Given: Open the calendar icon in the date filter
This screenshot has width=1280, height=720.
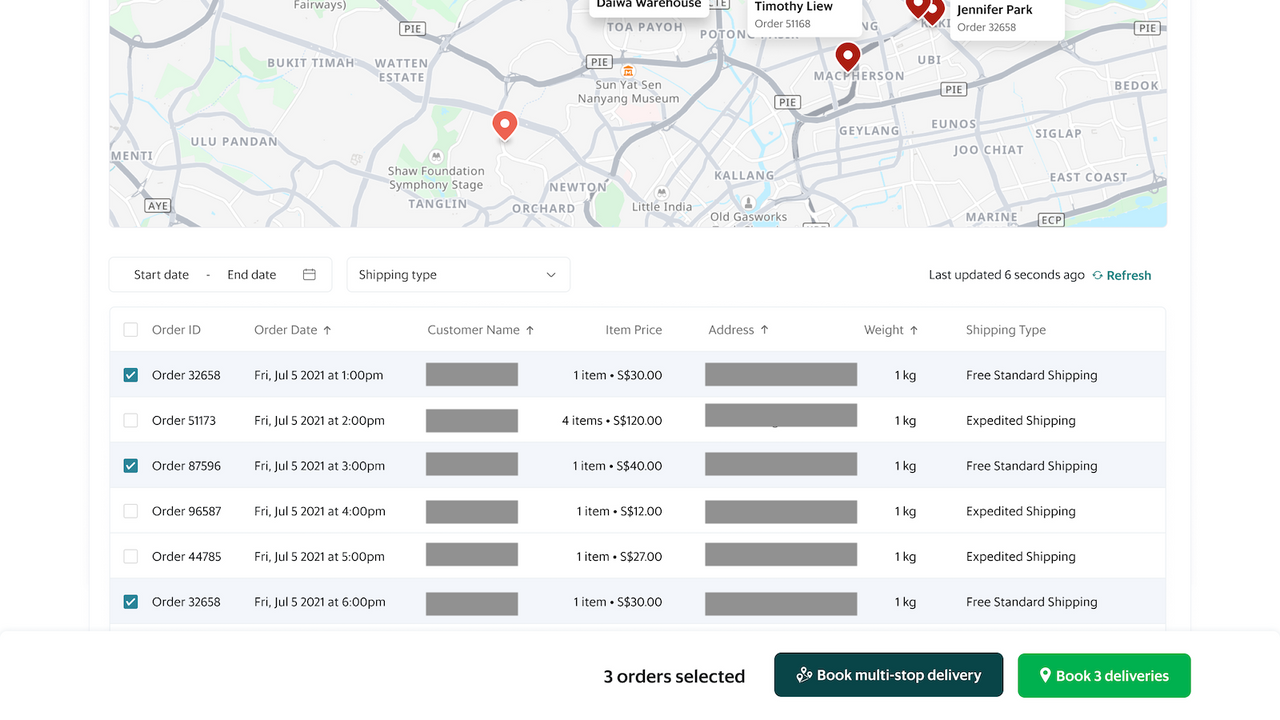Looking at the screenshot, I should pos(308,273).
